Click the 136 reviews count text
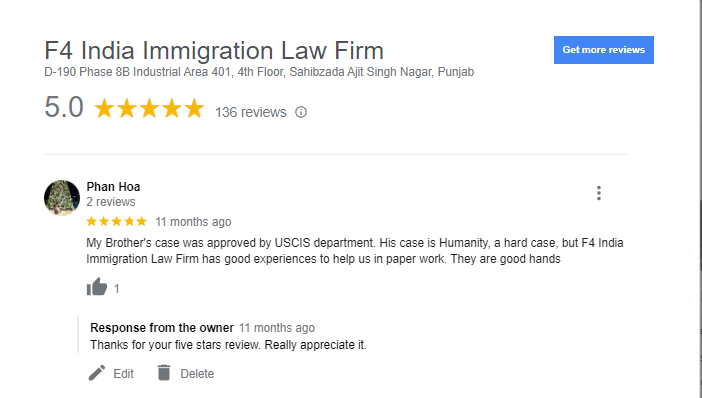The image size is (702, 398). [x=251, y=112]
